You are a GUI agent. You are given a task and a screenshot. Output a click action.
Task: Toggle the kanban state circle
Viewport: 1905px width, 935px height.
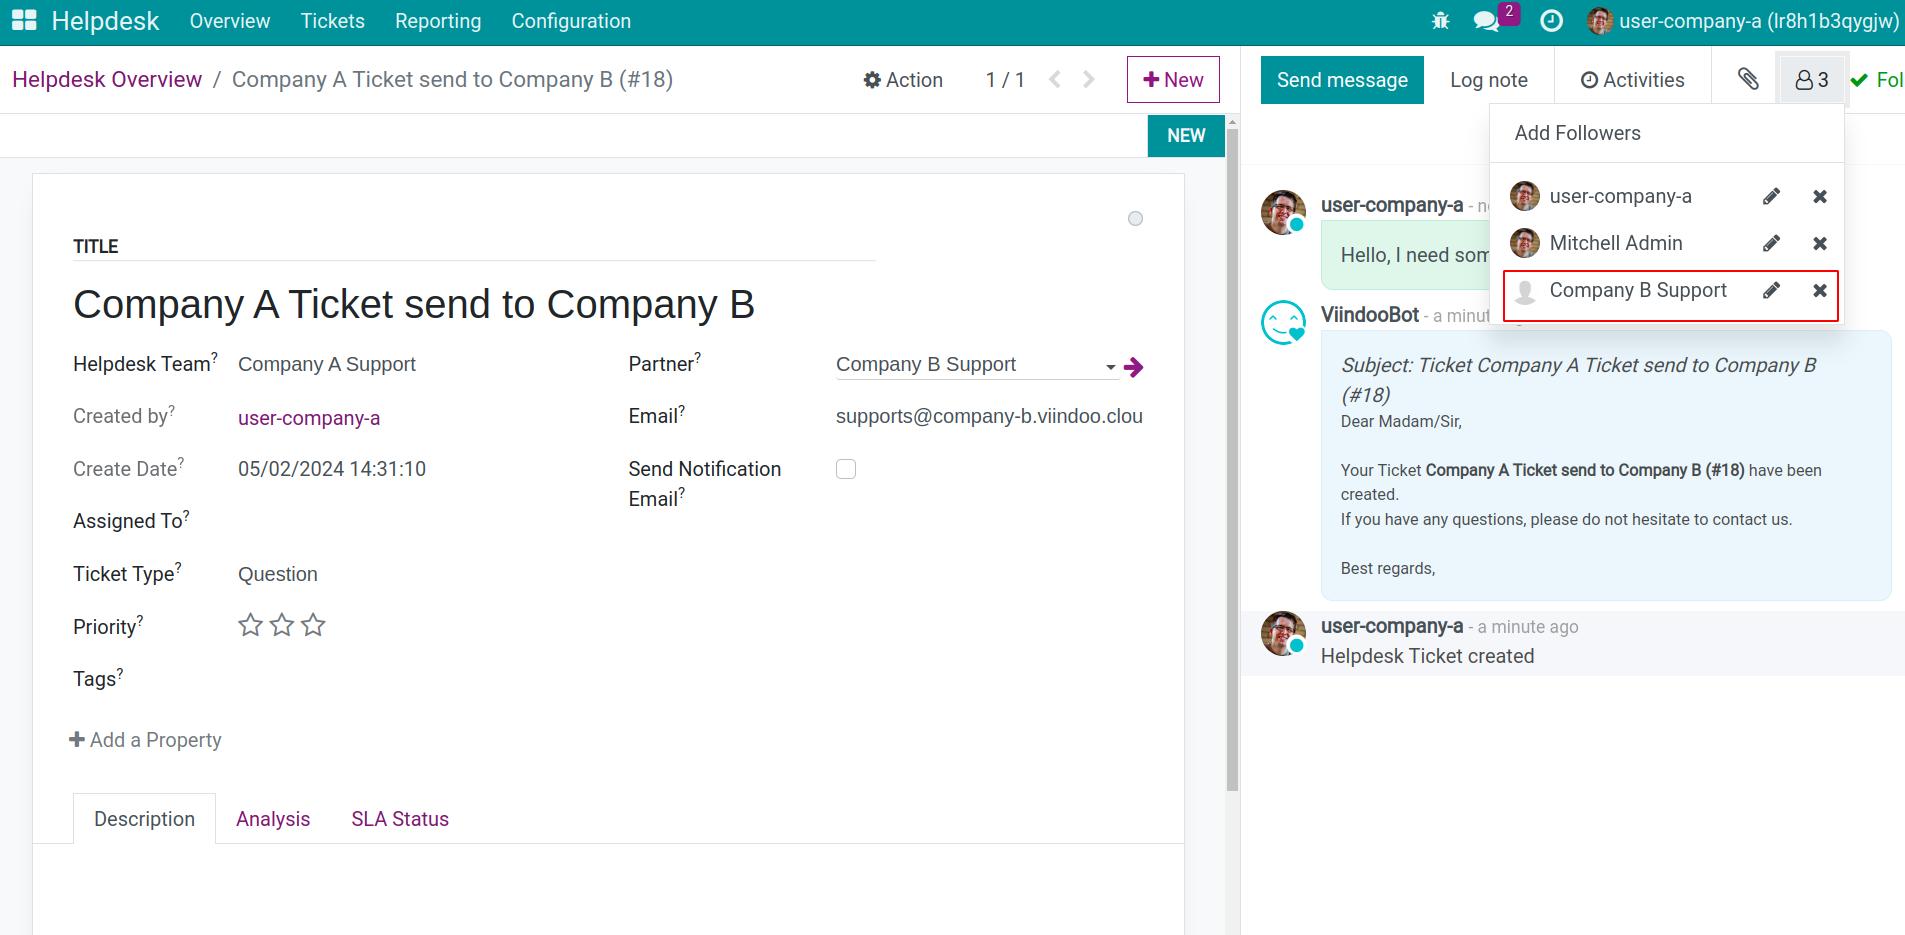1135,219
